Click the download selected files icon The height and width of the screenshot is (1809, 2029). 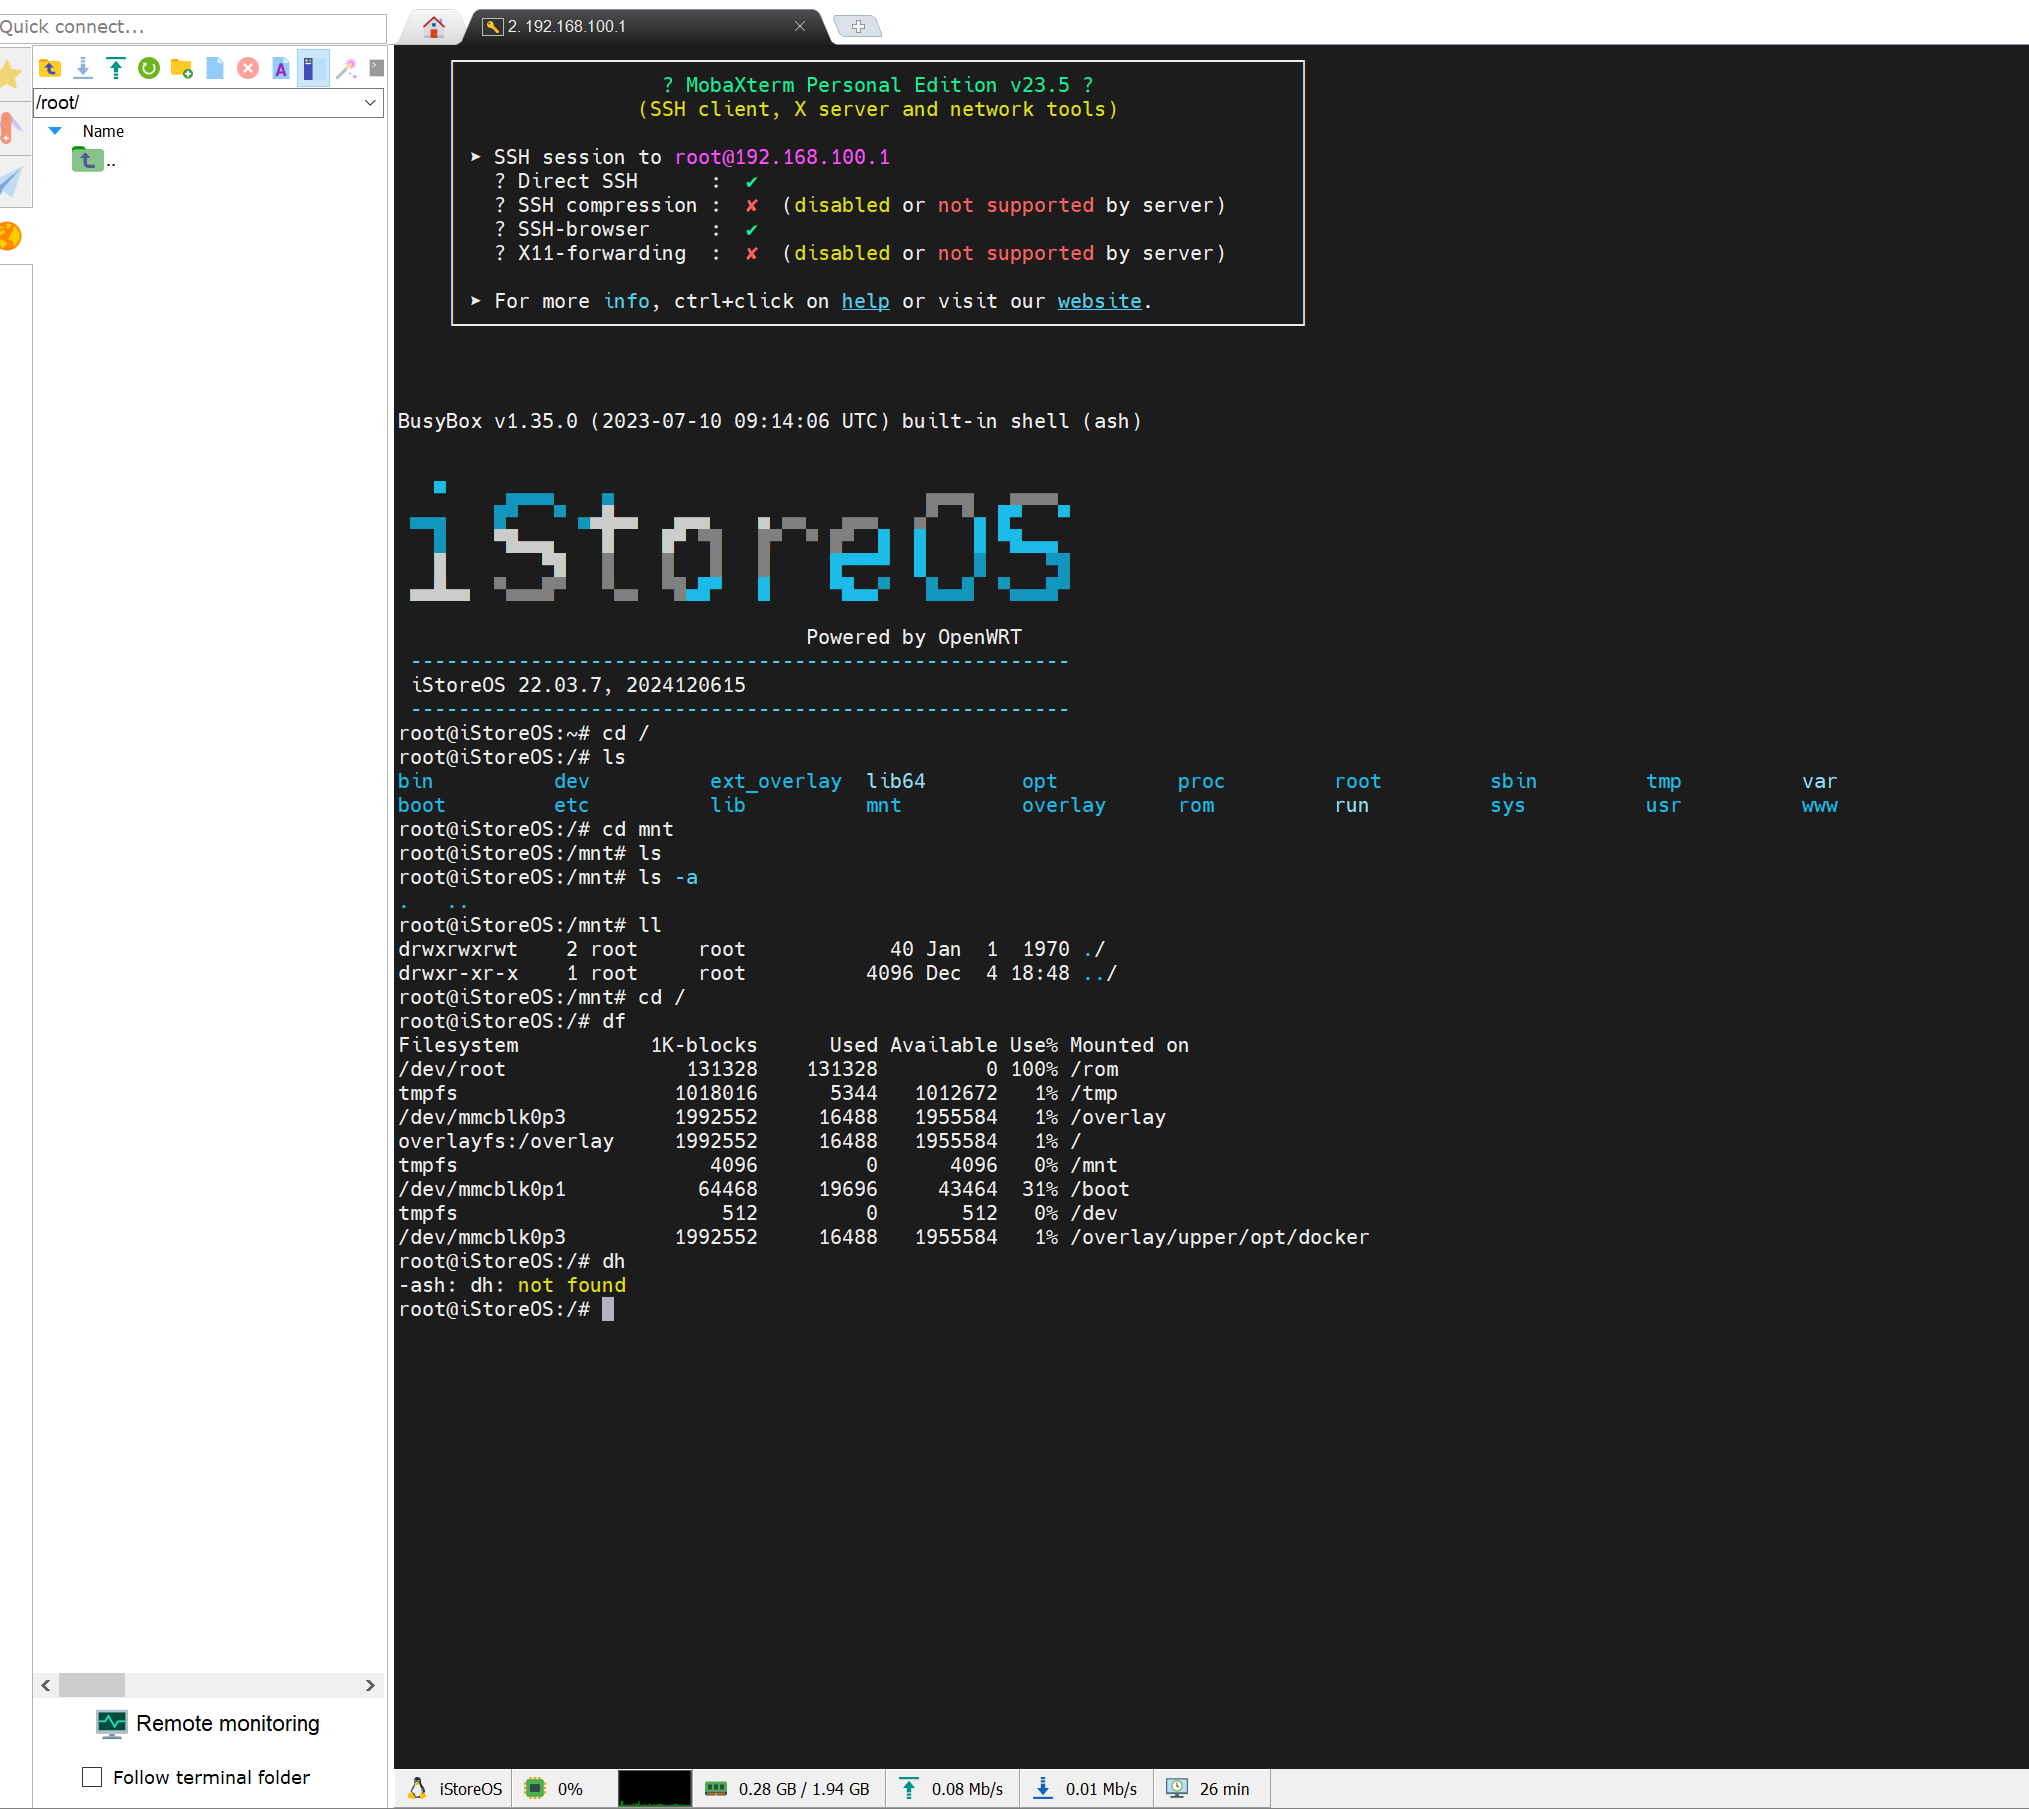click(x=83, y=68)
